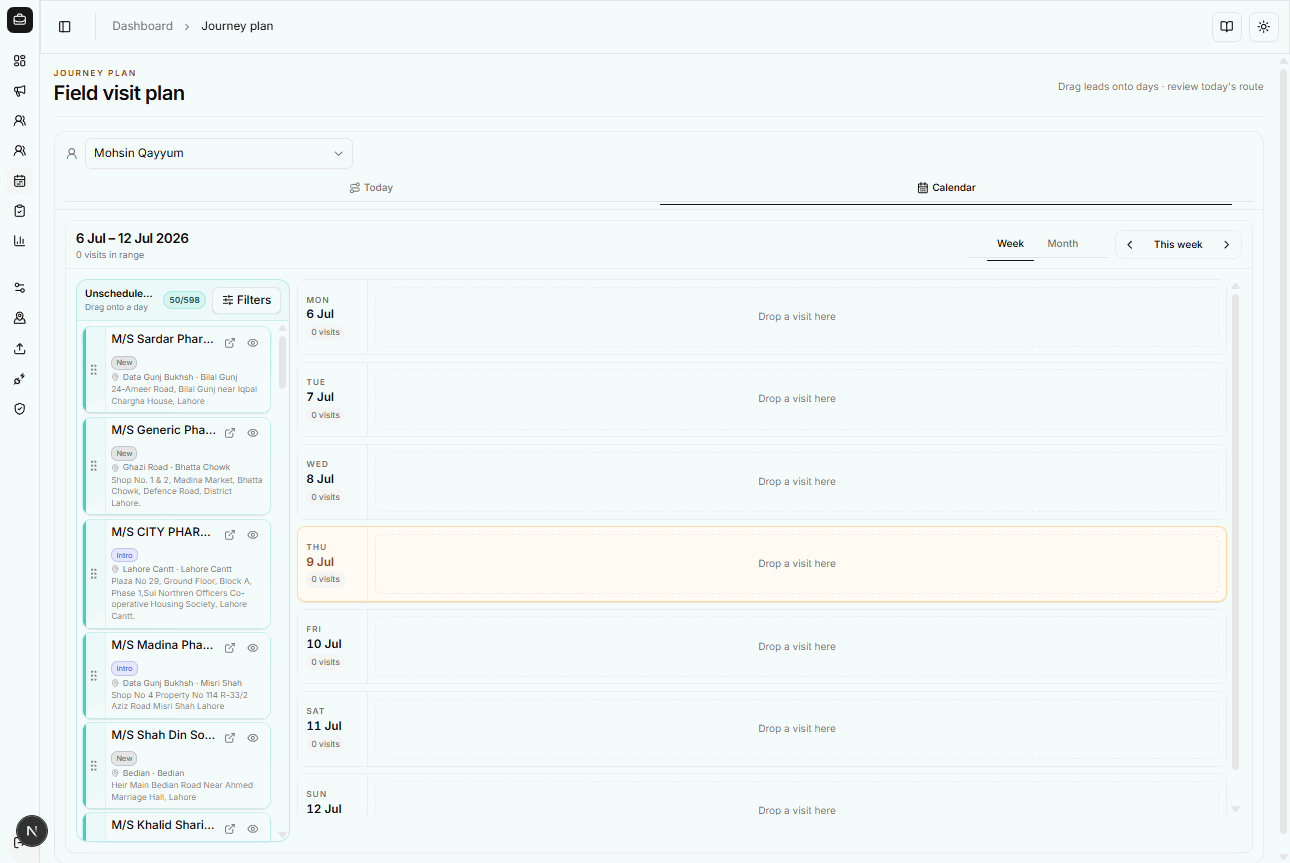This screenshot has width=1290, height=863.
Task: Toggle the eye icon for M/S Khalid Sharif
Action: 253,829
